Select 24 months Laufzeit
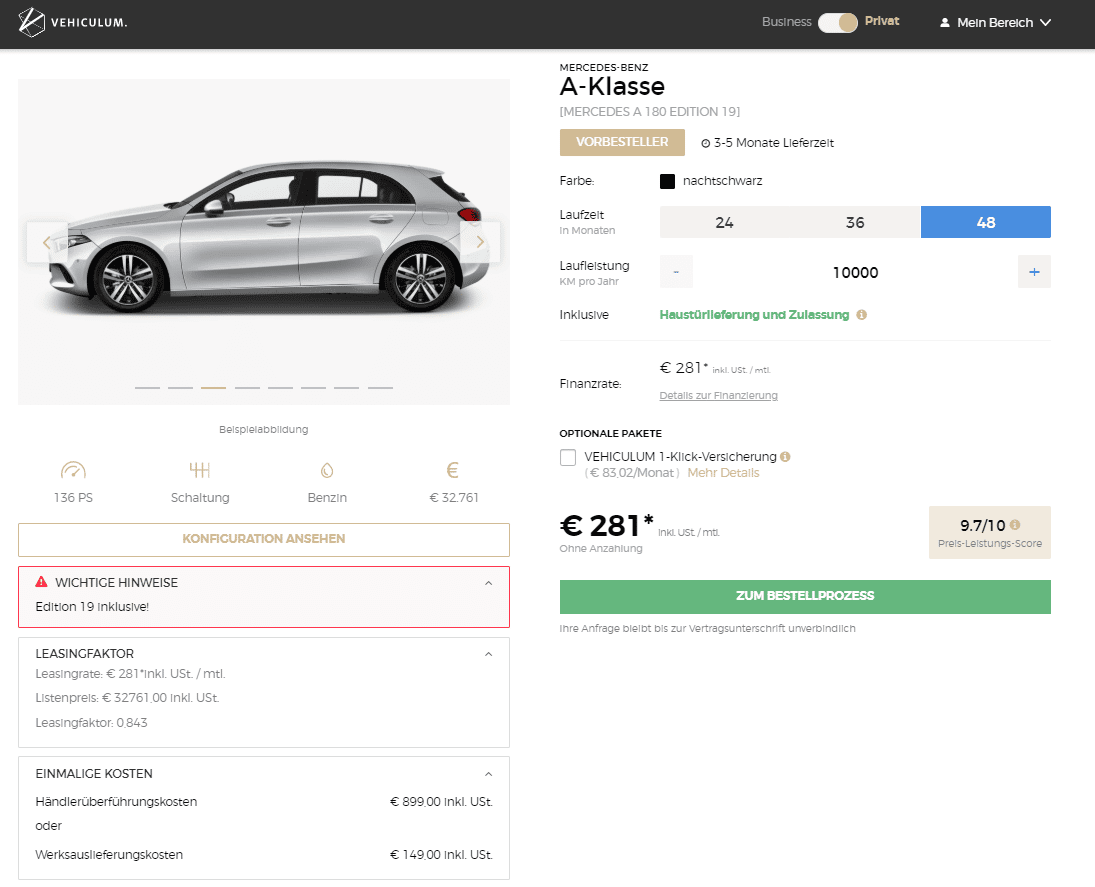 [724, 222]
